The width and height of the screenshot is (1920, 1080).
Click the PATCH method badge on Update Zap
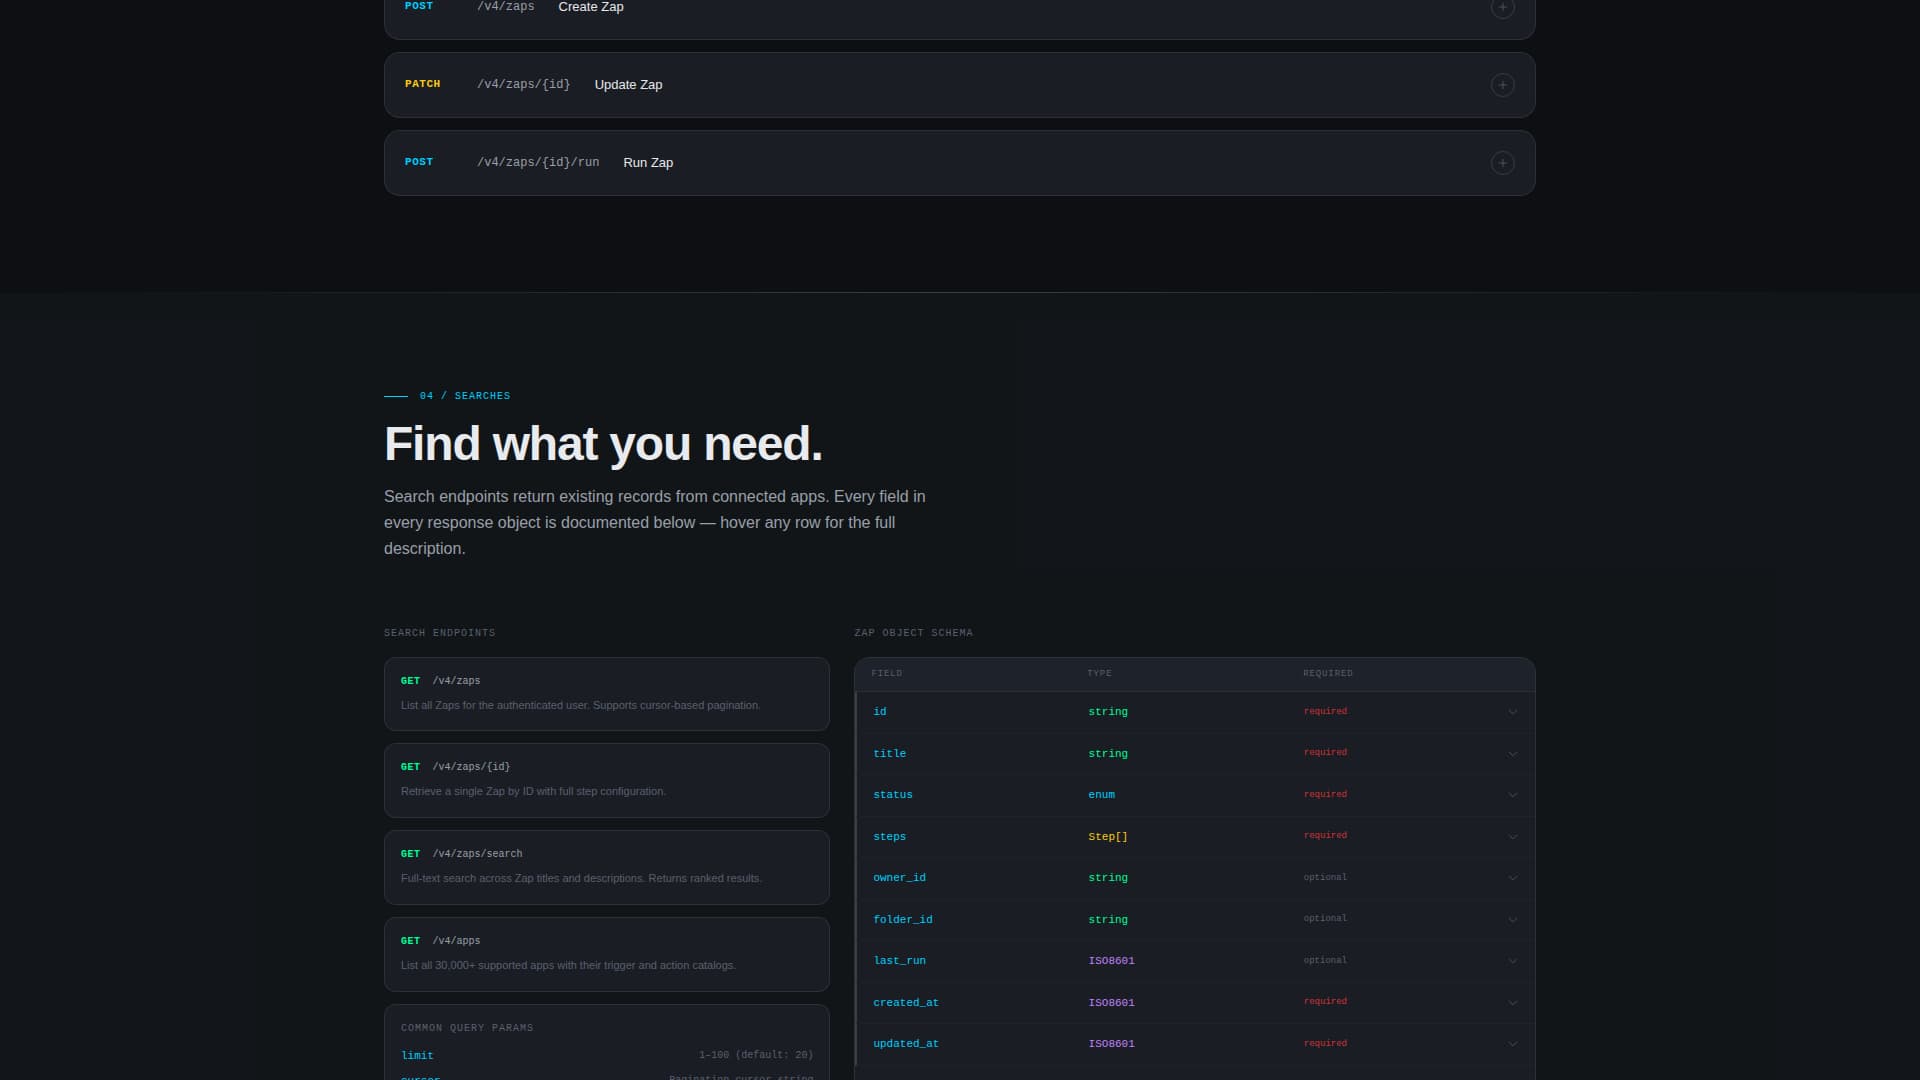(x=422, y=84)
